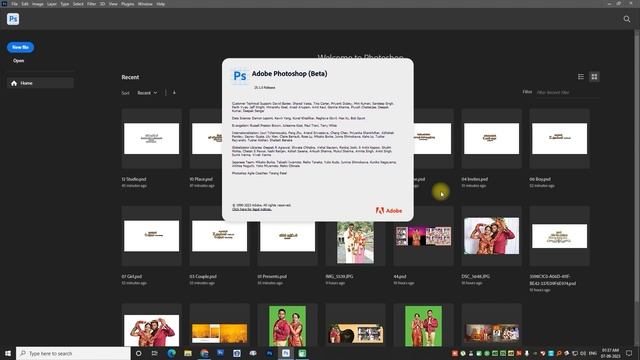The image size is (640, 360).
Task: Click the active Photoshop Beta taskbar icon
Action: [286, 353]
